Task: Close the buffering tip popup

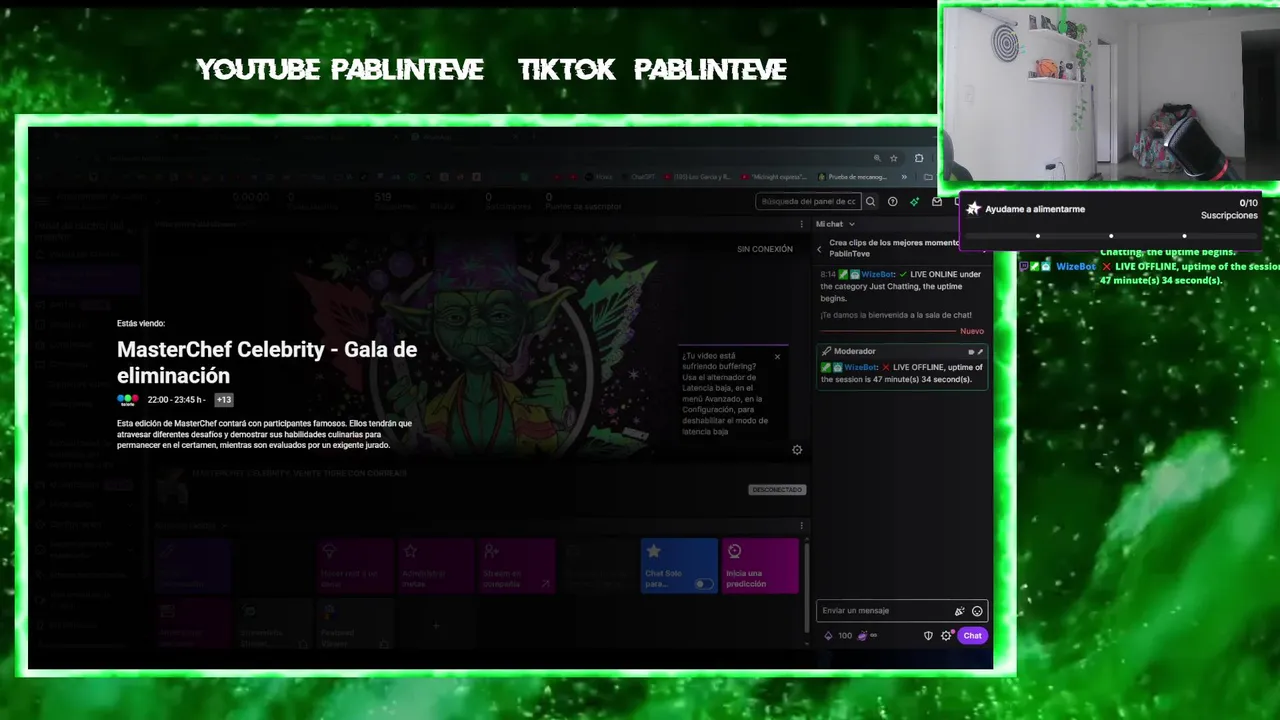Action: 777,356
